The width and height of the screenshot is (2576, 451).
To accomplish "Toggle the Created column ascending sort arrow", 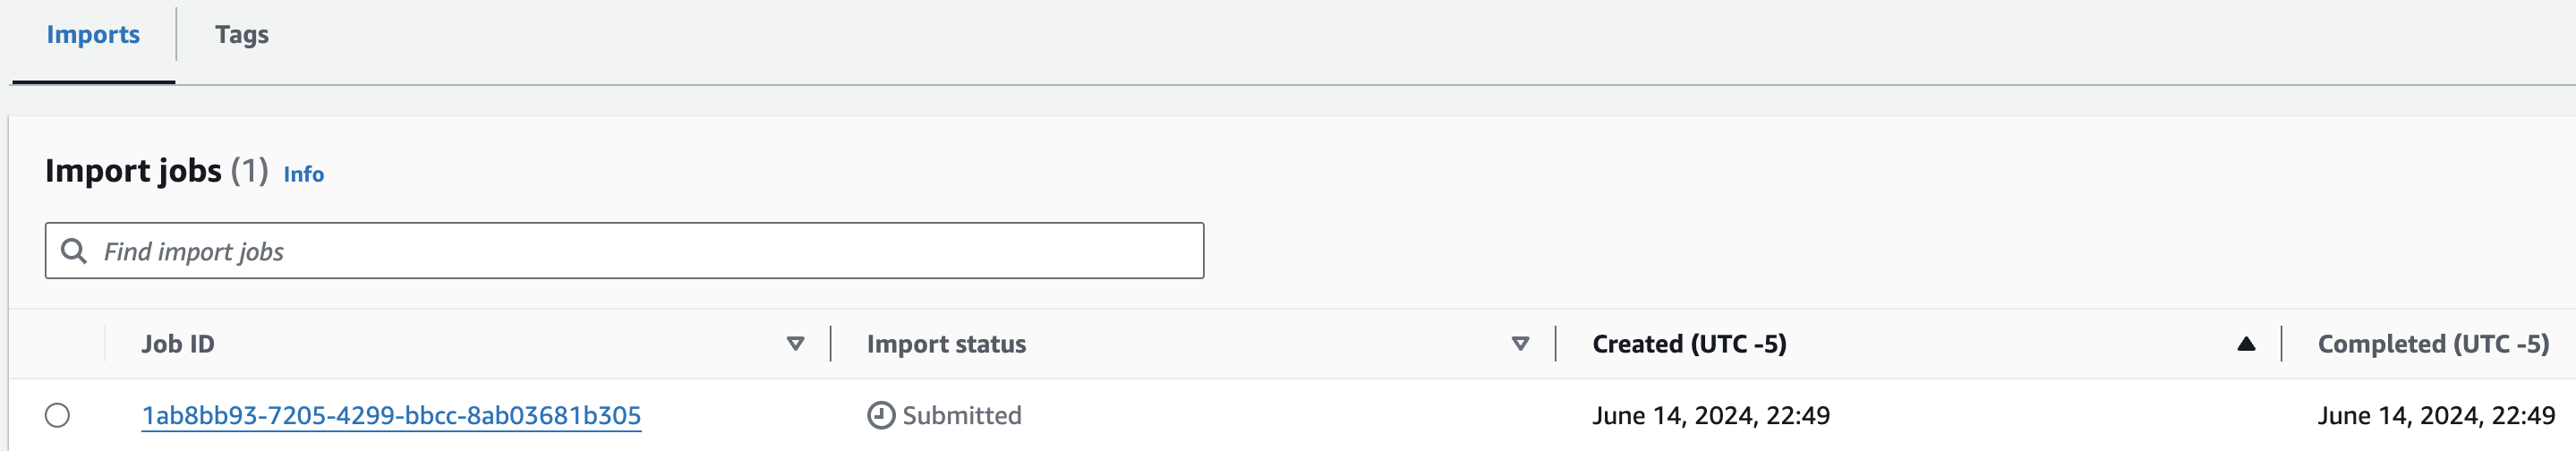I will (x=2246, y=344).
